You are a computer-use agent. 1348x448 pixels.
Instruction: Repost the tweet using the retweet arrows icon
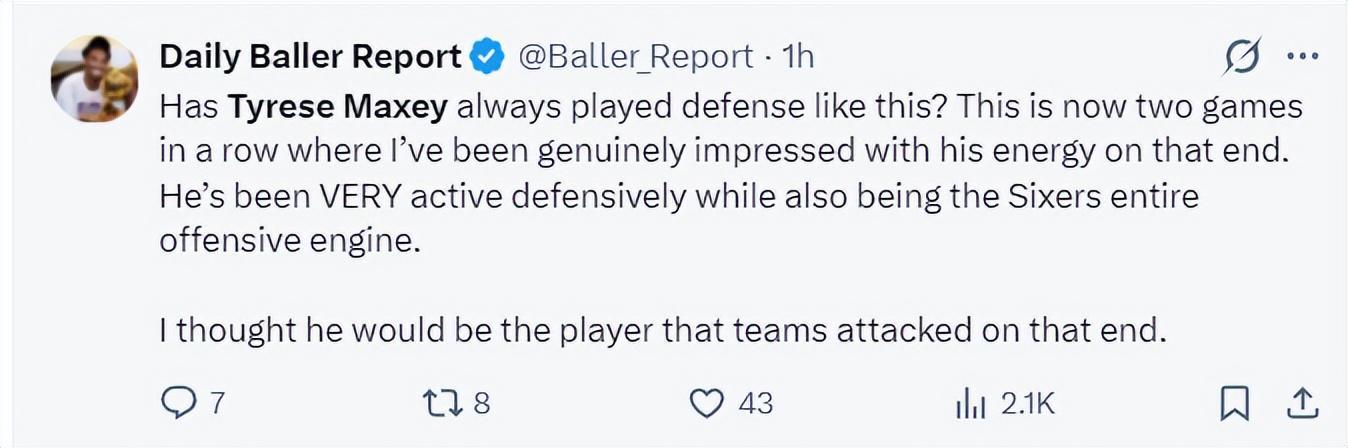coord(442,403)
